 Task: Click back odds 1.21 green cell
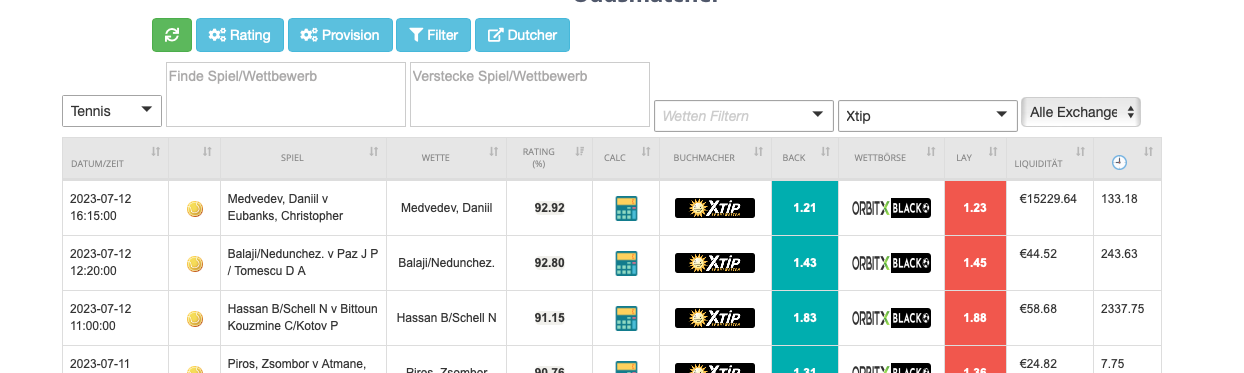(805, 208)
